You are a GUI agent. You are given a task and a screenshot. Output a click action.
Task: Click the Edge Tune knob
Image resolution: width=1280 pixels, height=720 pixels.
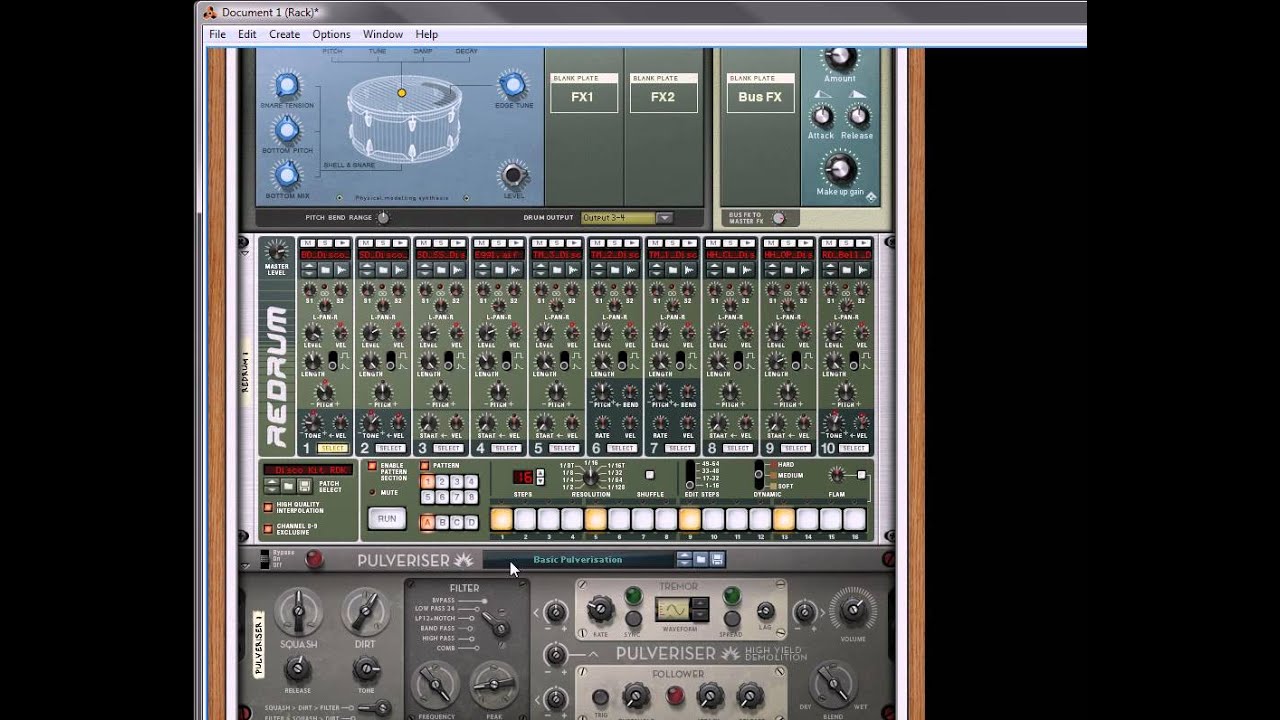(513, 85)
